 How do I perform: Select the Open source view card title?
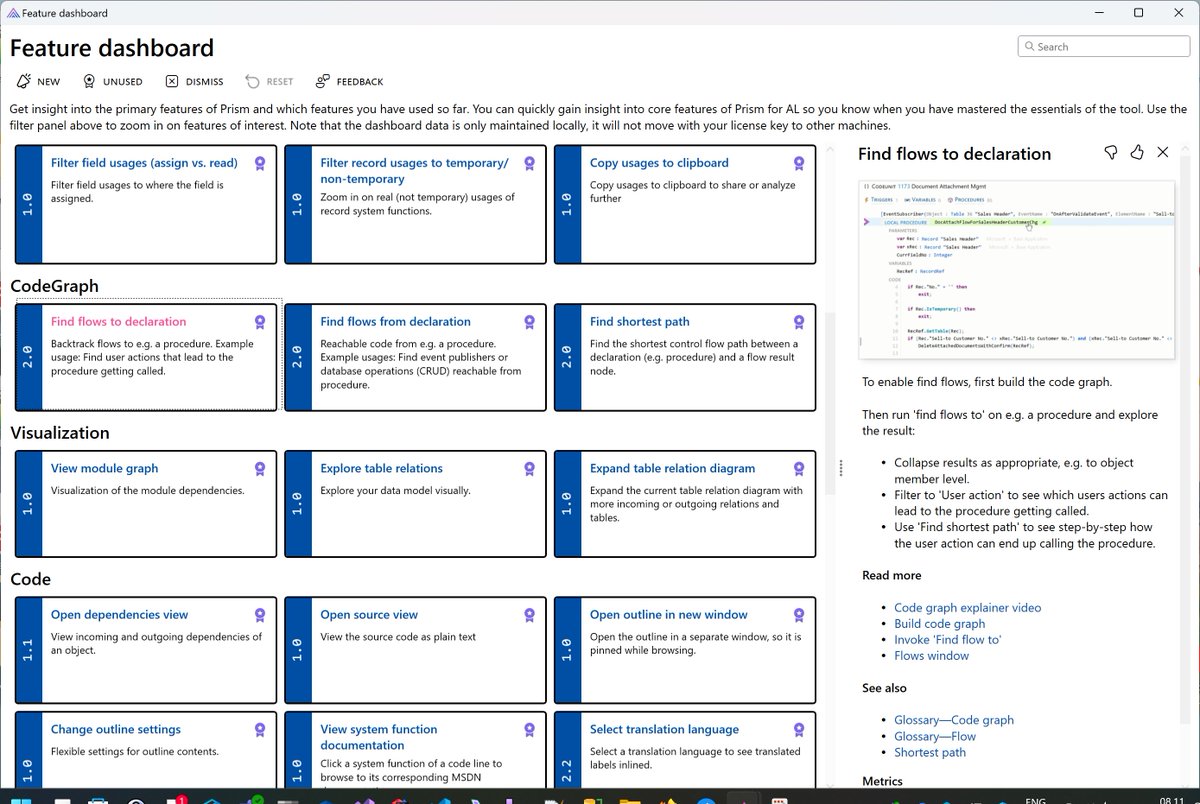(369, 615)
